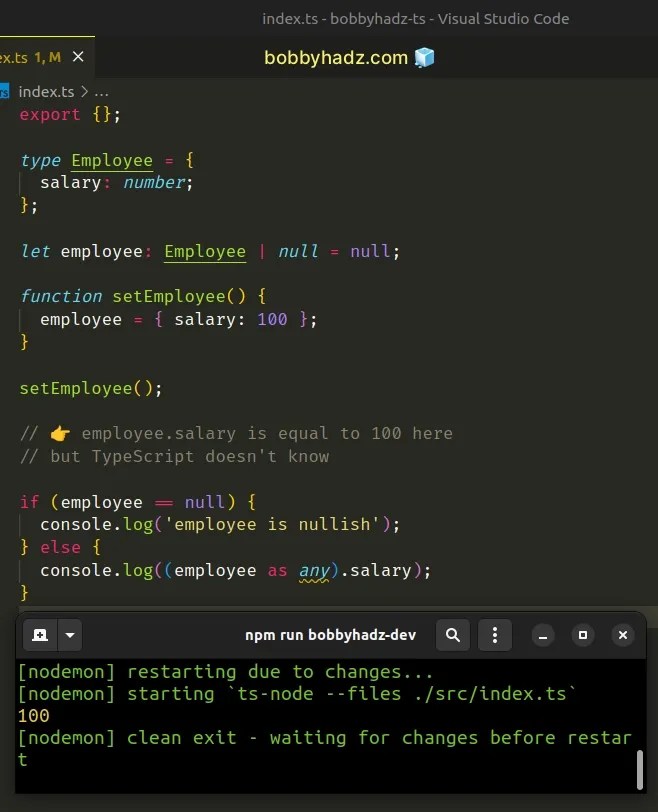Click the standalone 'setEmployee();' call
Viewport: 658px width, 812px height.
tap(91, 388)
